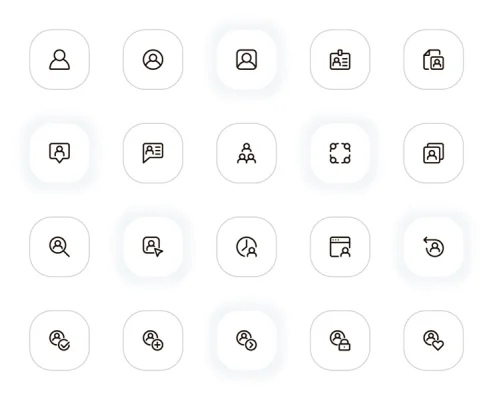Click the focus frame corners icon
The height and width of the screenshot is (400, 493).
point(340,153)
